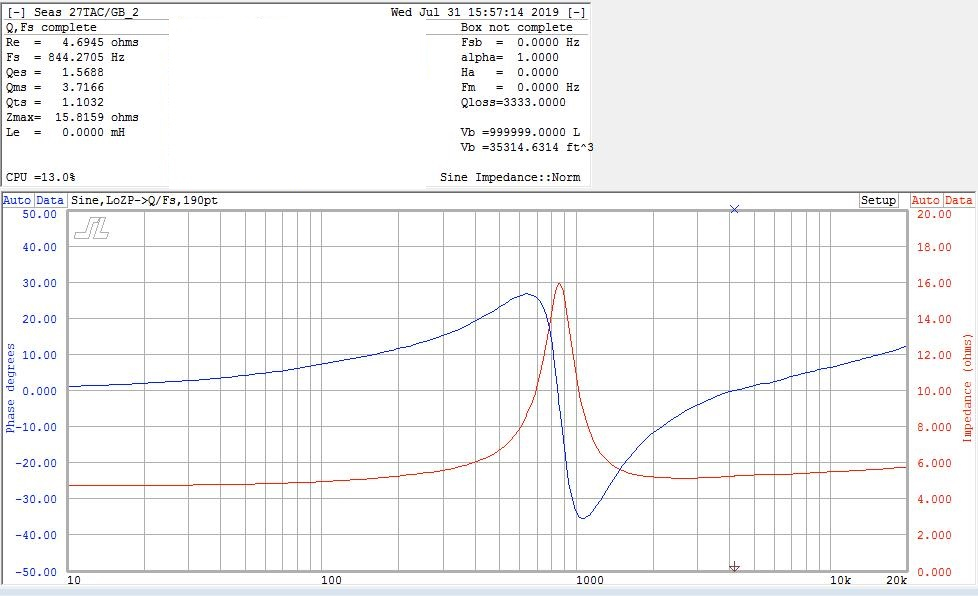Select the blue X cursor marker at the top
Screen dimensions: 978x596
click(735, 209)
